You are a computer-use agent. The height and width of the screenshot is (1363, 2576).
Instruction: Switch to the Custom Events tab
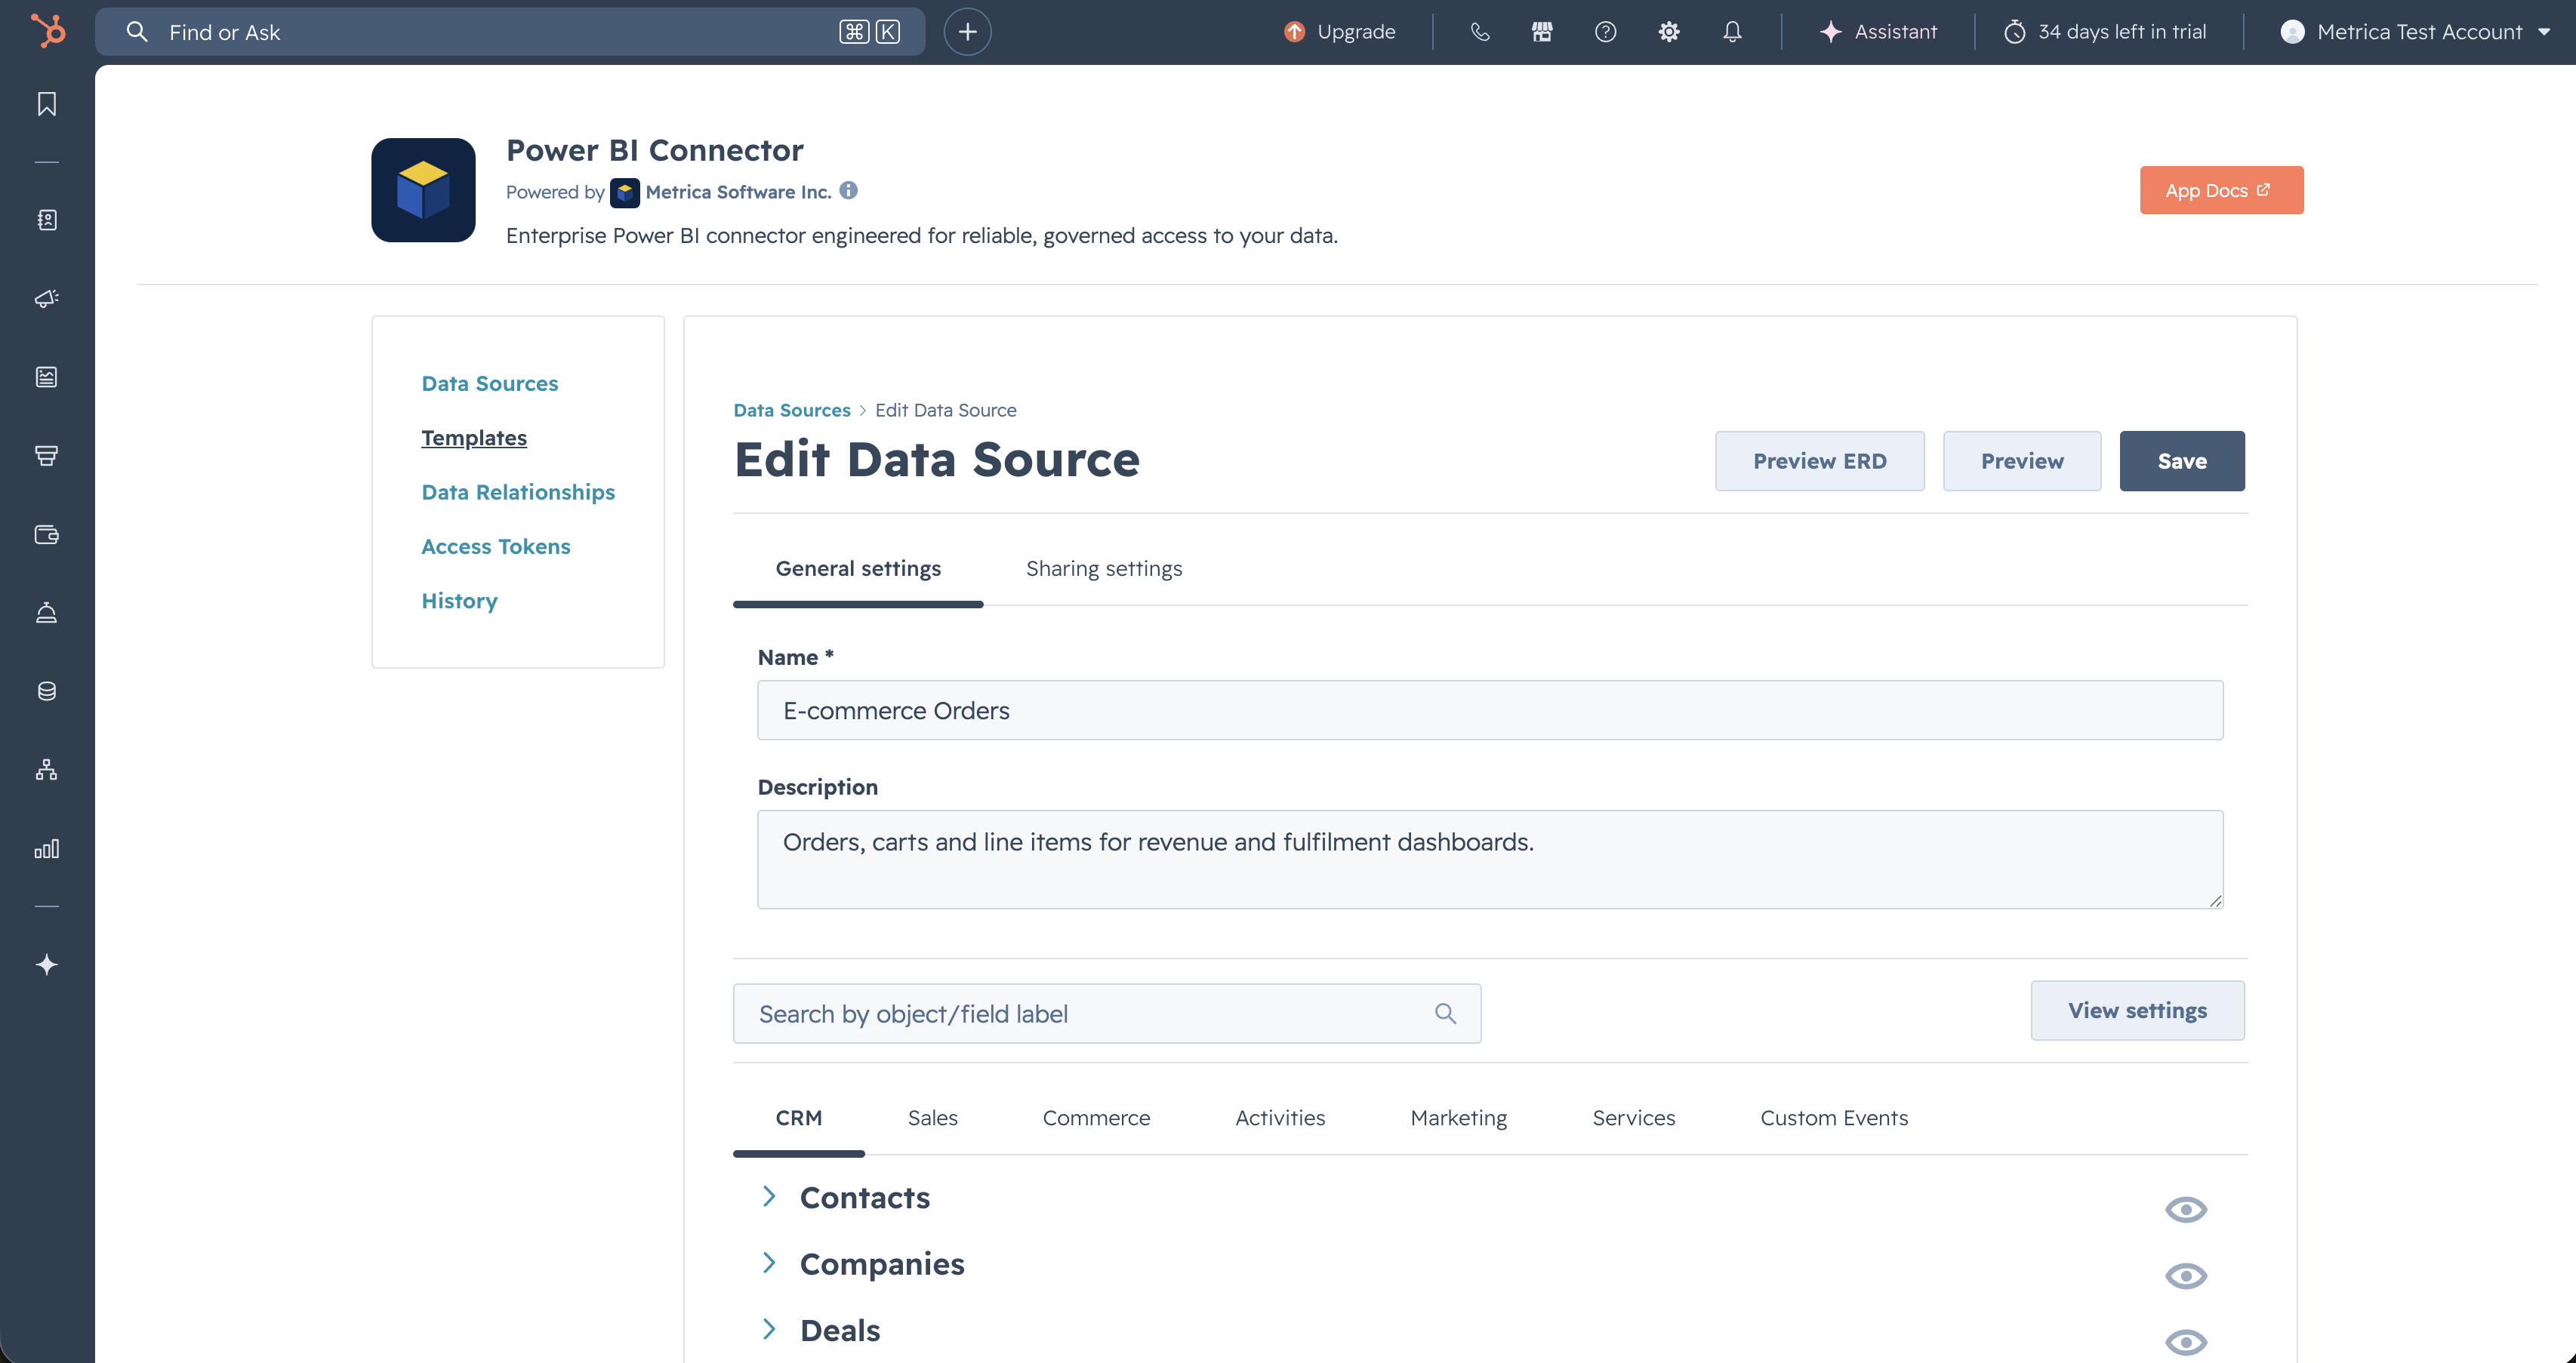1834,1117
